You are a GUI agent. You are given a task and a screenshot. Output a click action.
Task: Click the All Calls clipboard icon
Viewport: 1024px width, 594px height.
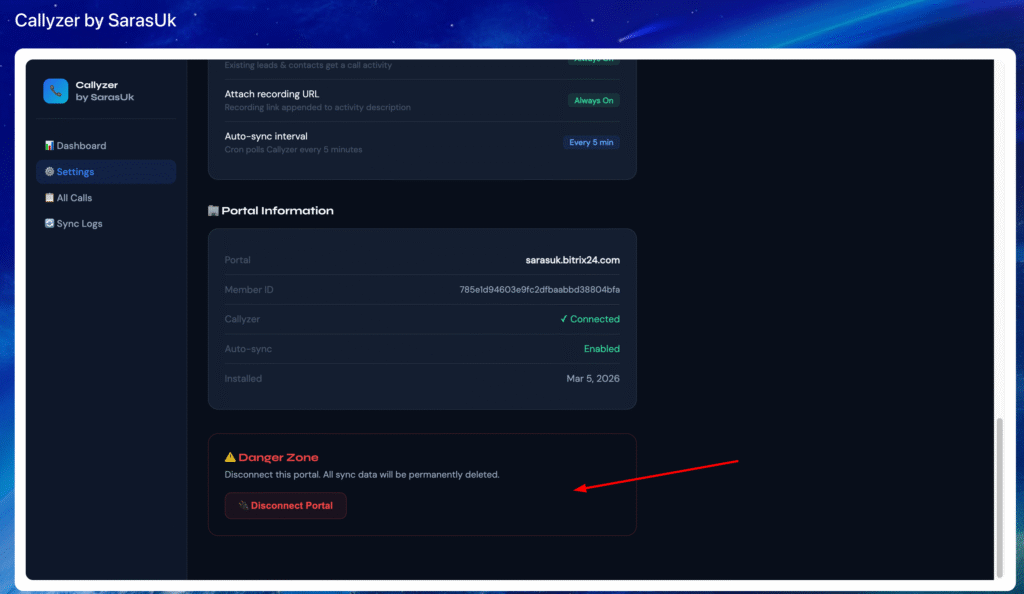(x=49, y=198)
